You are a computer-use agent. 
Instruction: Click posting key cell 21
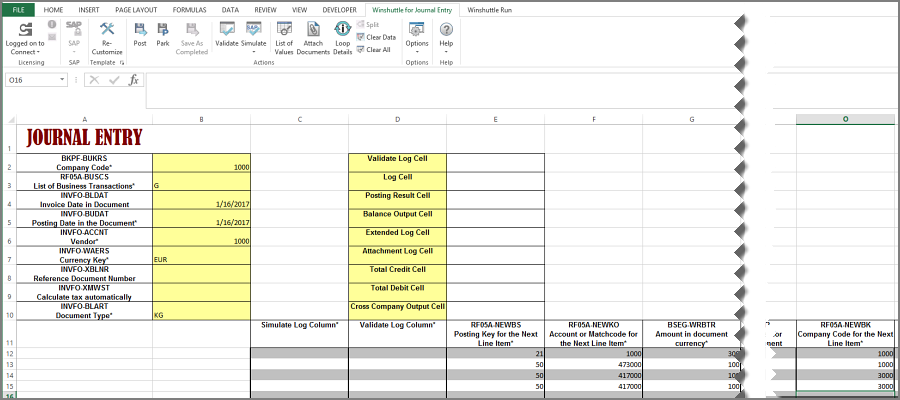click(495, 354)
